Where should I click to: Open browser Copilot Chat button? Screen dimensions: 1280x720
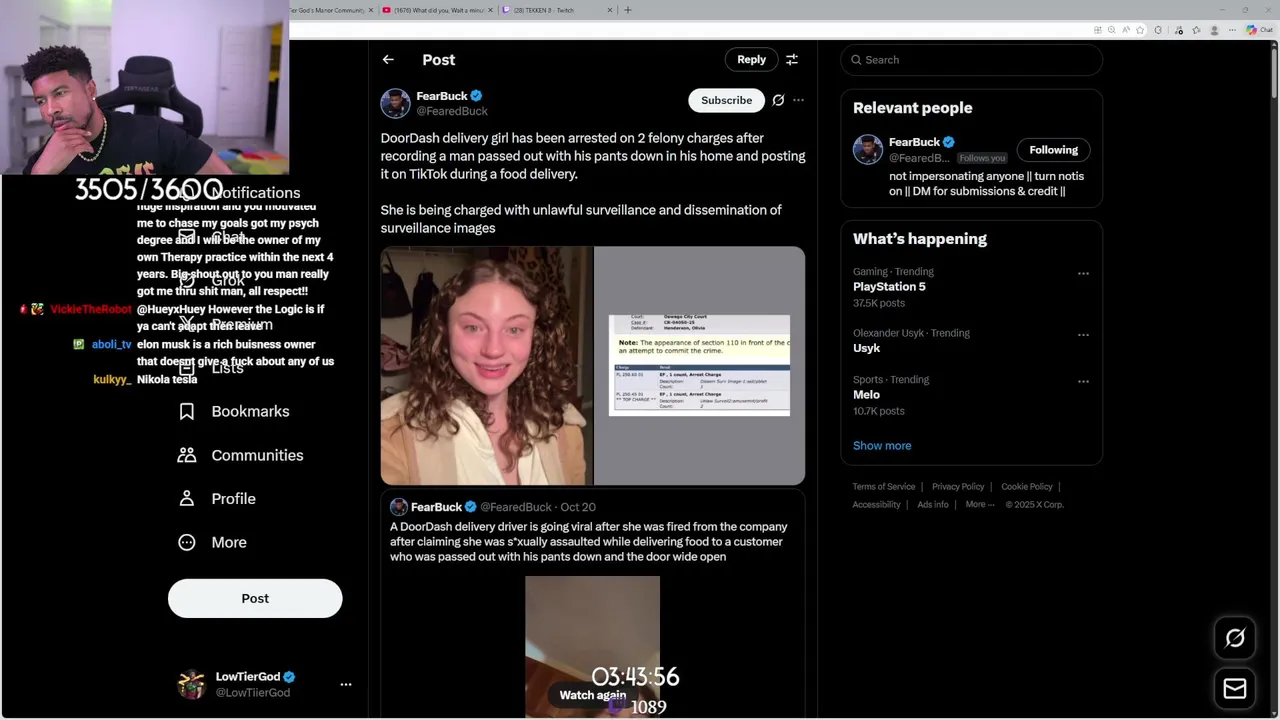[x=1258, y=30]
